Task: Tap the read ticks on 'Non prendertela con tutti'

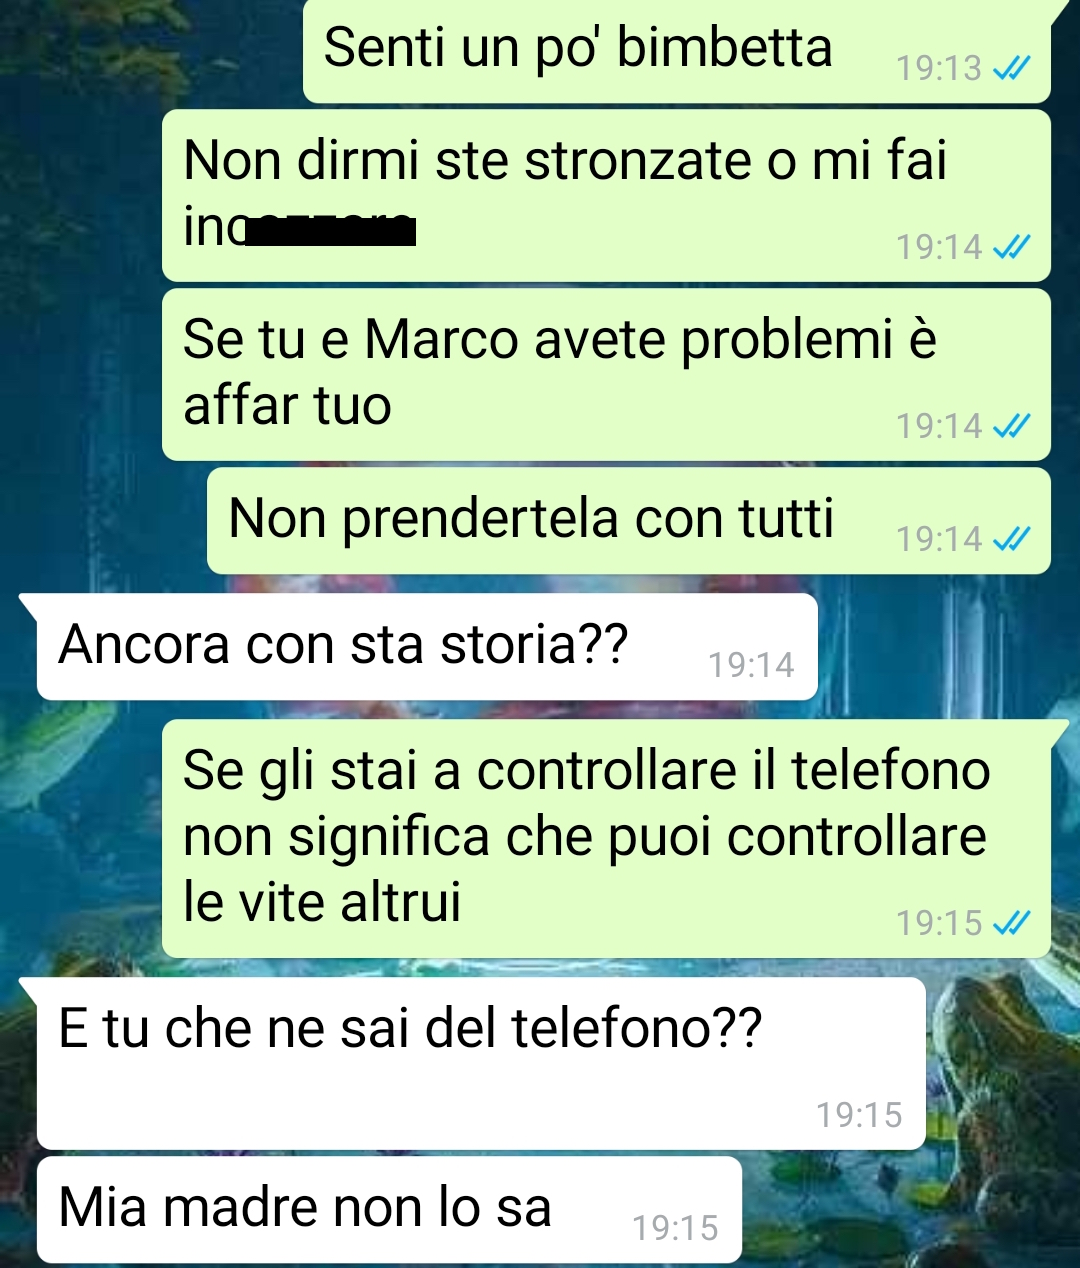Action: [1010, 539]
